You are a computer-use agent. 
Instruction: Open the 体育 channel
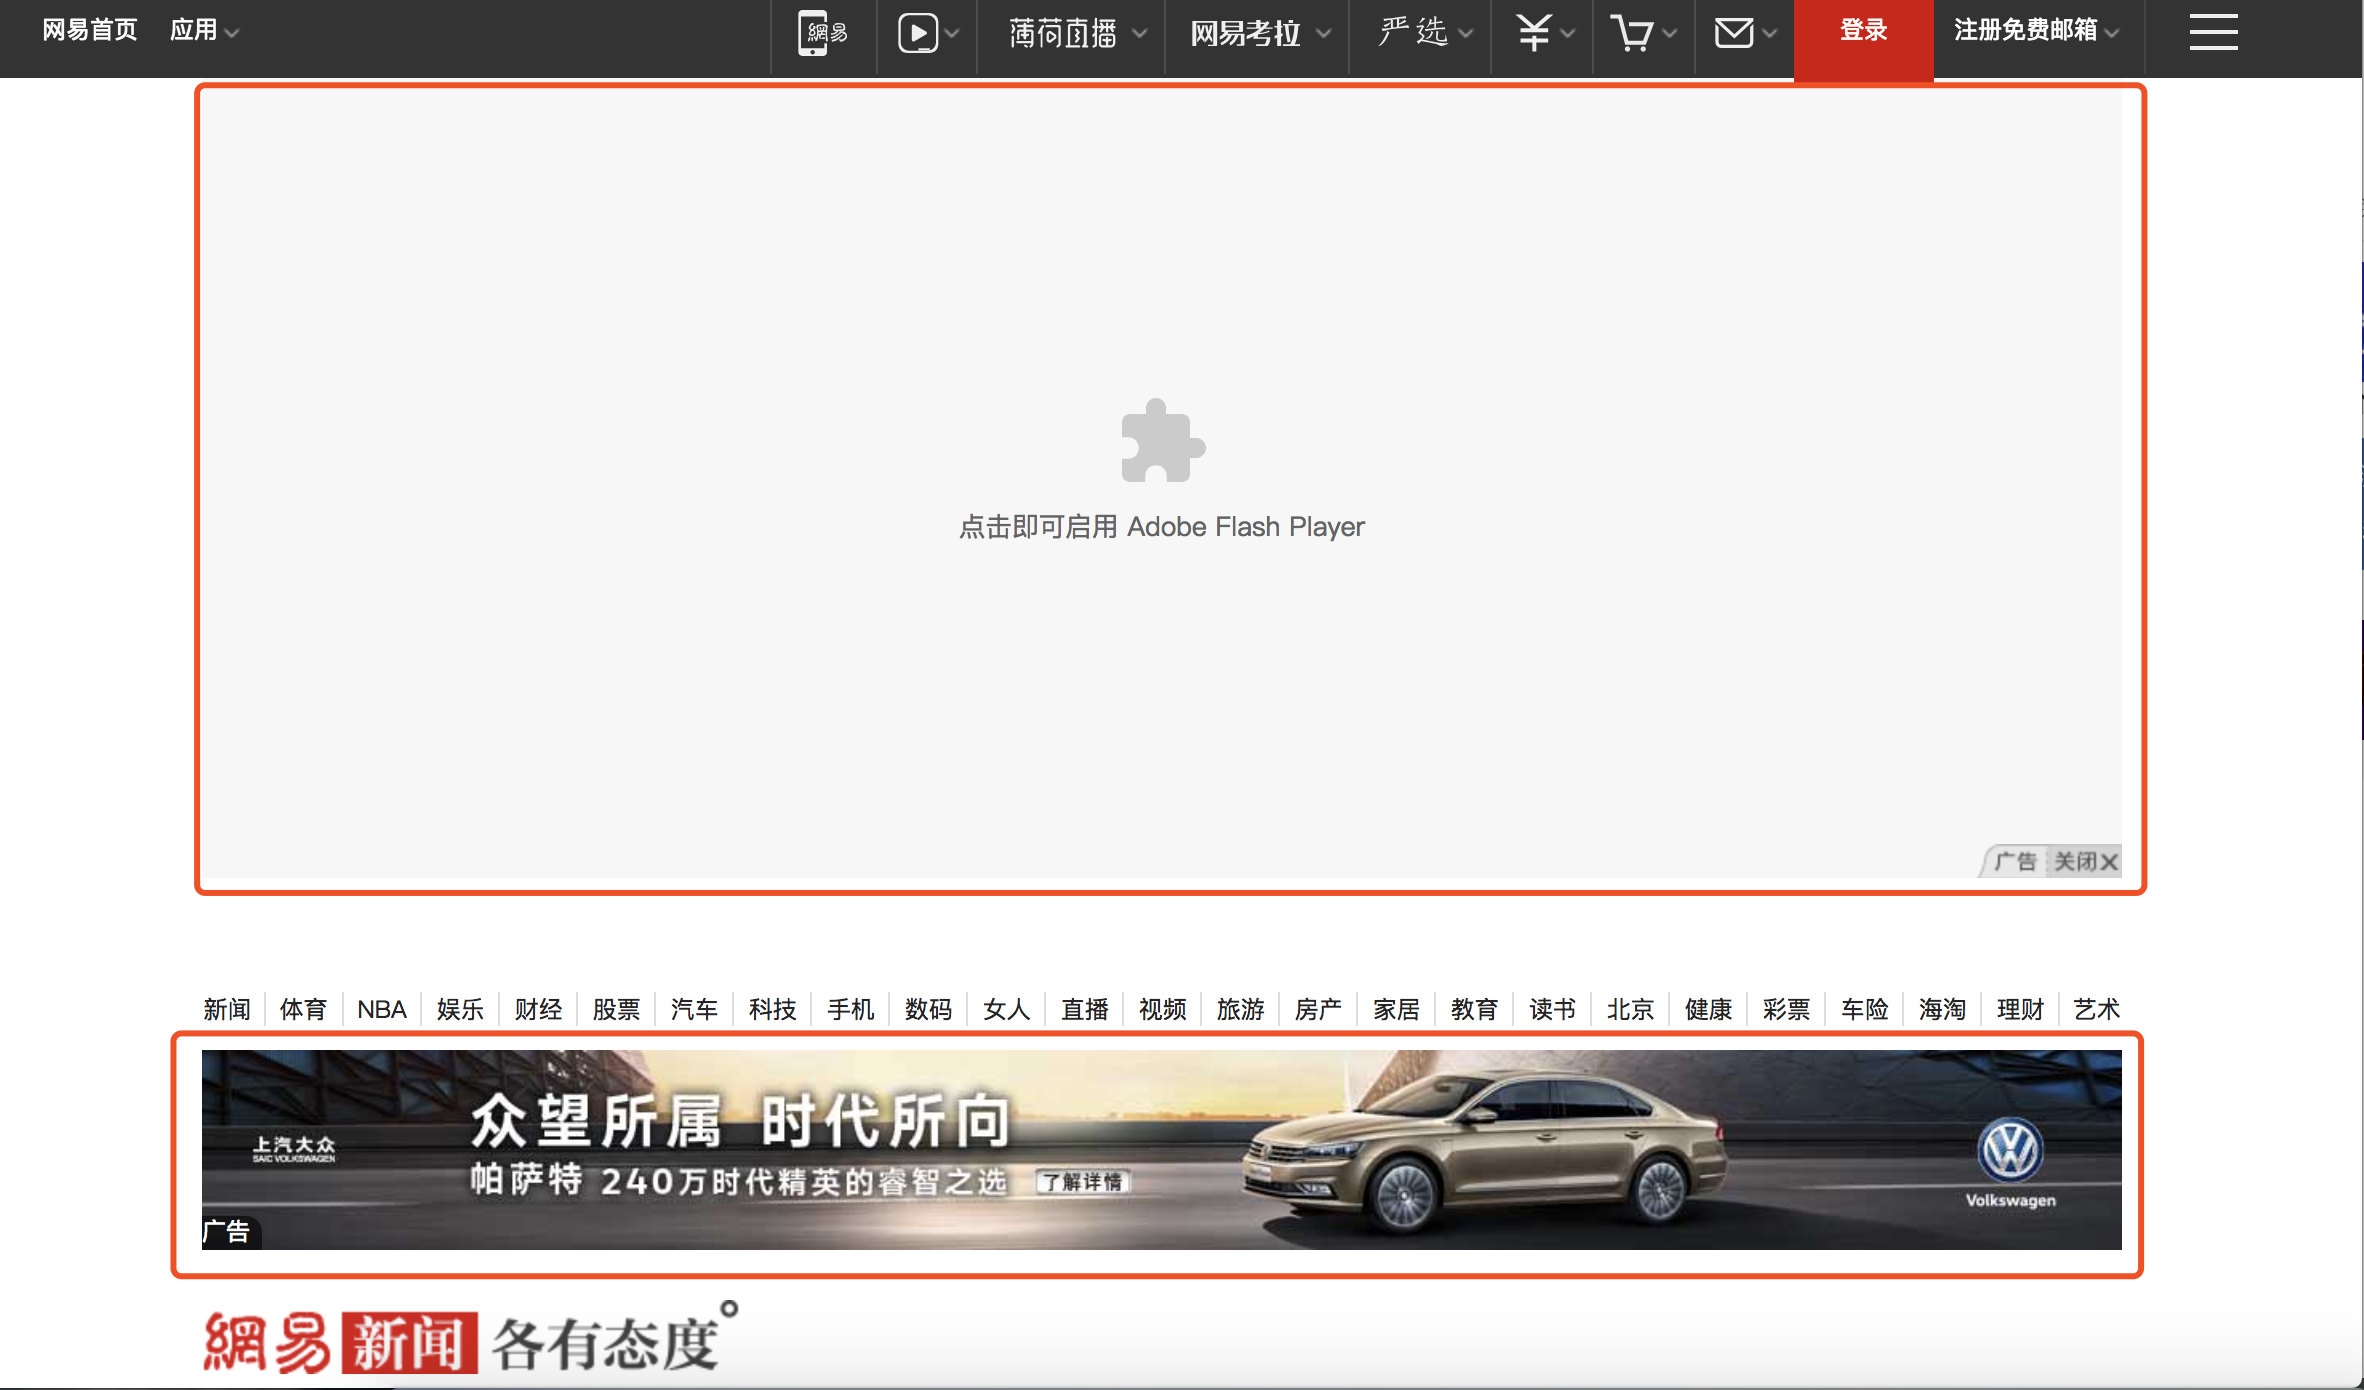304,1009
